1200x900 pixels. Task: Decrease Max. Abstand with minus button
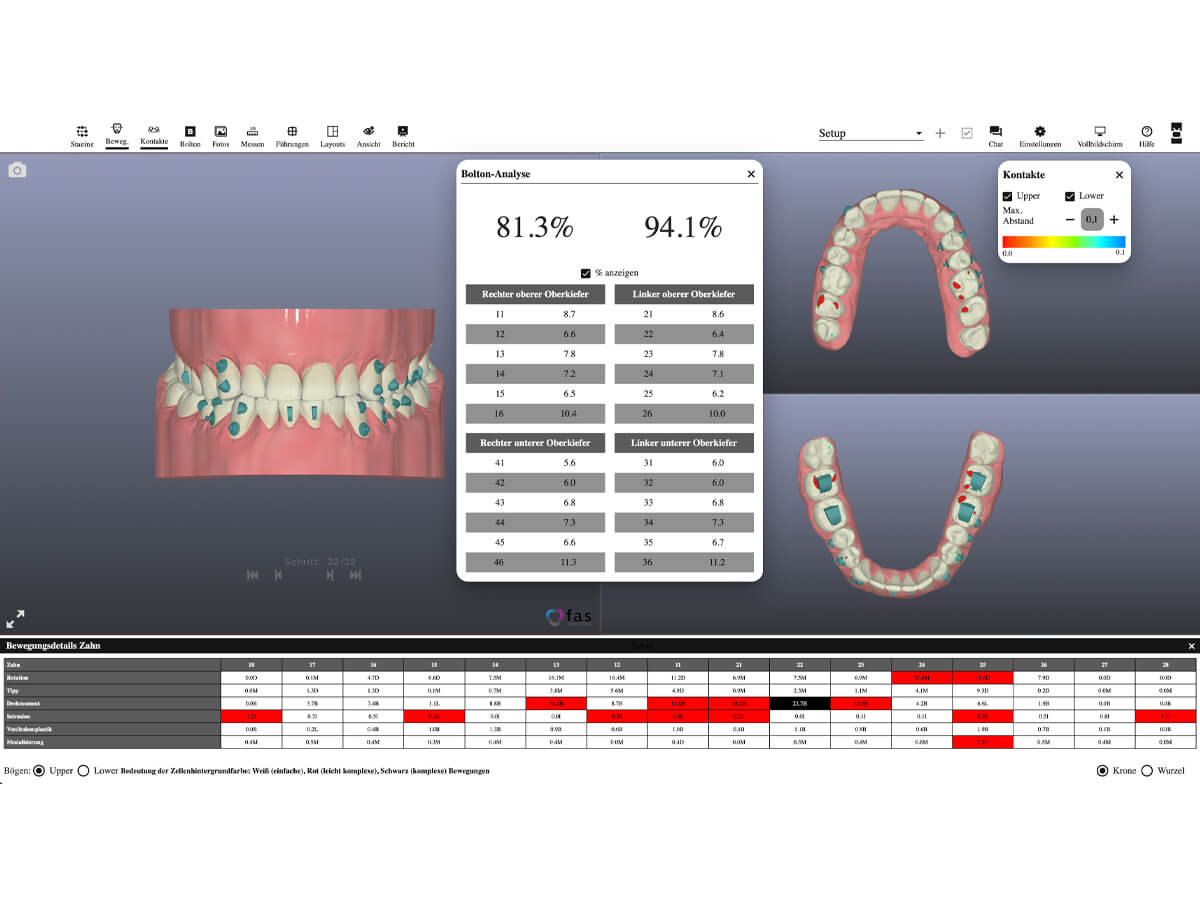click(x=1070, y=220)
